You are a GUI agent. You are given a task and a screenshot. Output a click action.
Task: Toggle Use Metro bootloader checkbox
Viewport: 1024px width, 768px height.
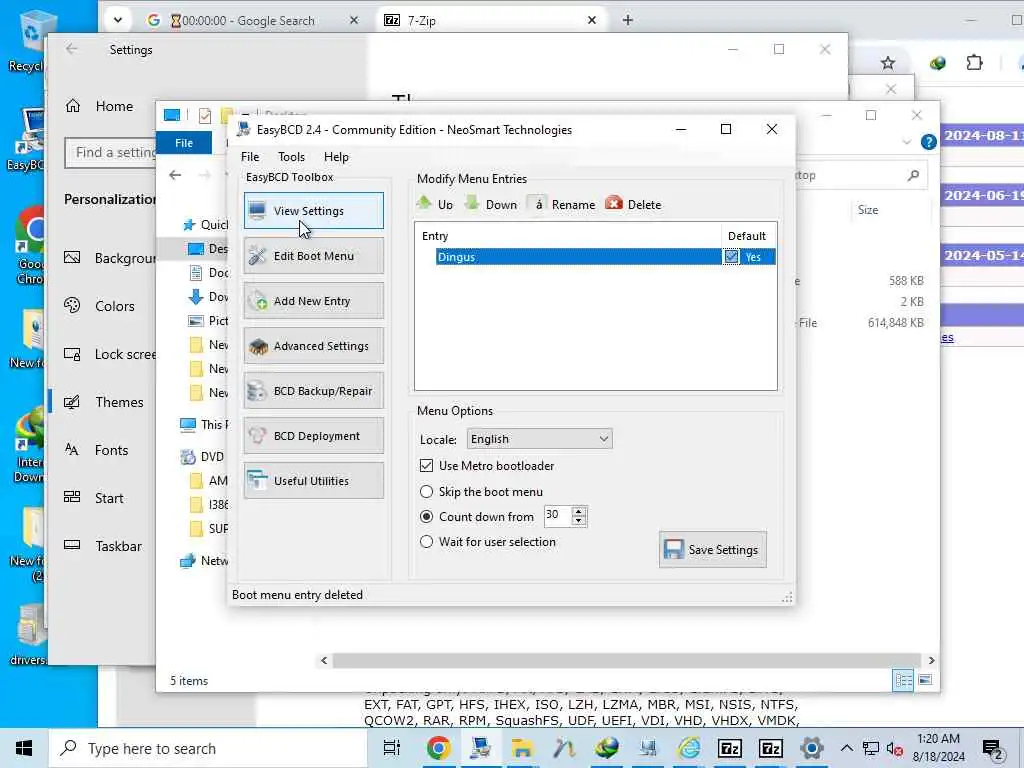(x=426, y=466)
